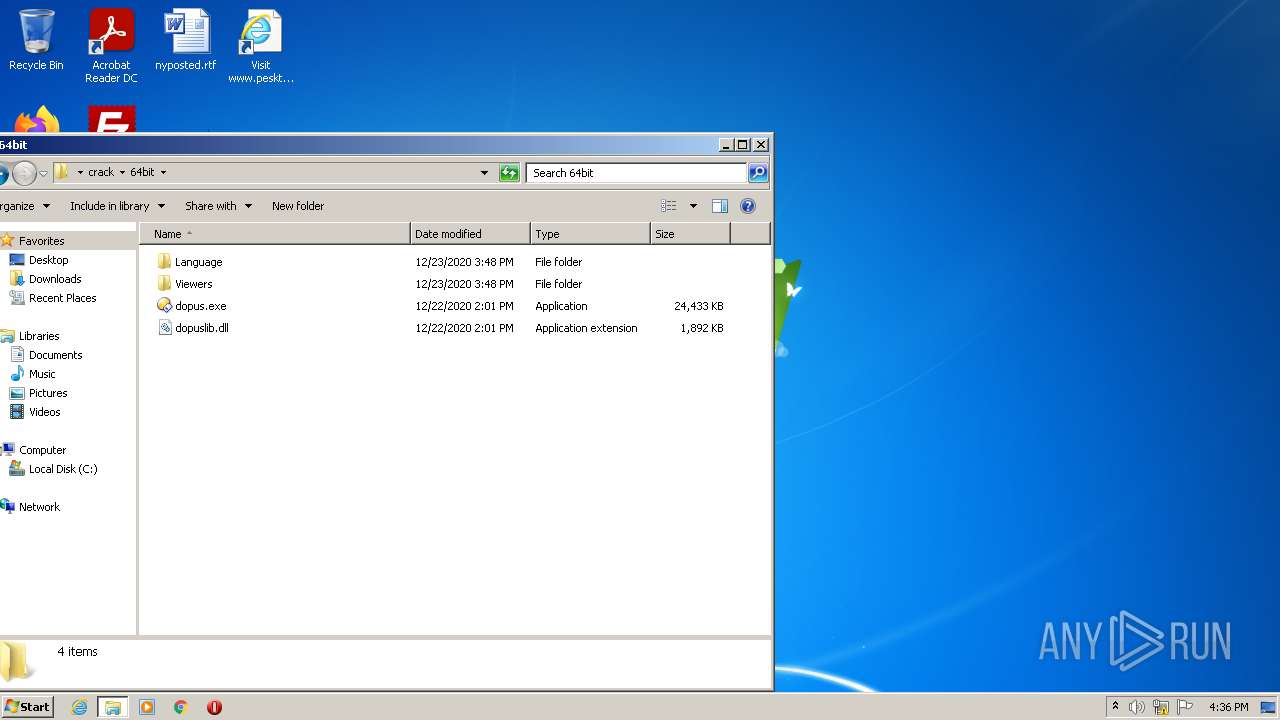Open Windows Media Player from taskbar

[147, 707]
